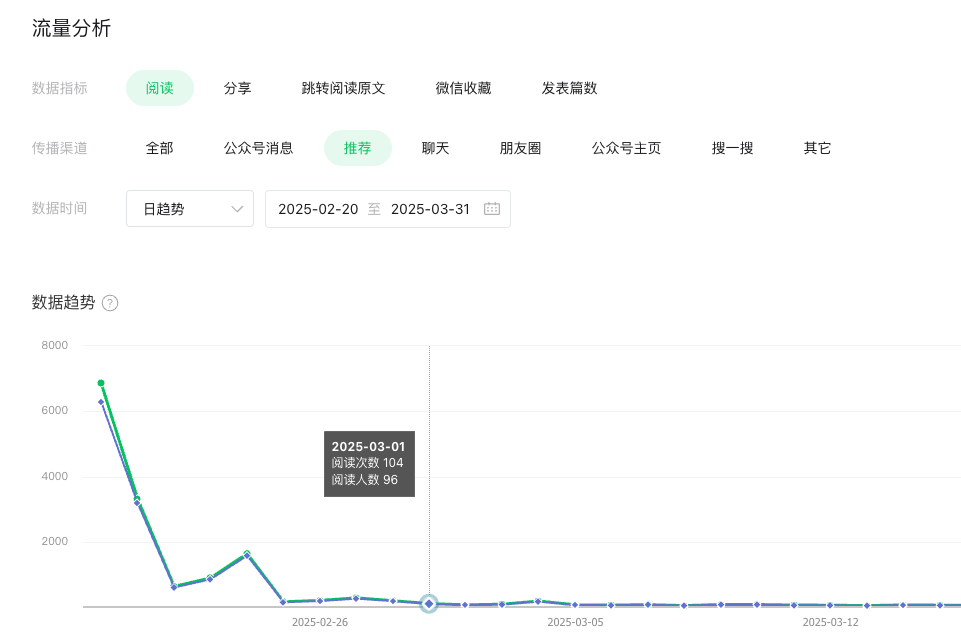961x641 pixels.
Task: Click the green peak point at chart start
Action: point(101,383)
